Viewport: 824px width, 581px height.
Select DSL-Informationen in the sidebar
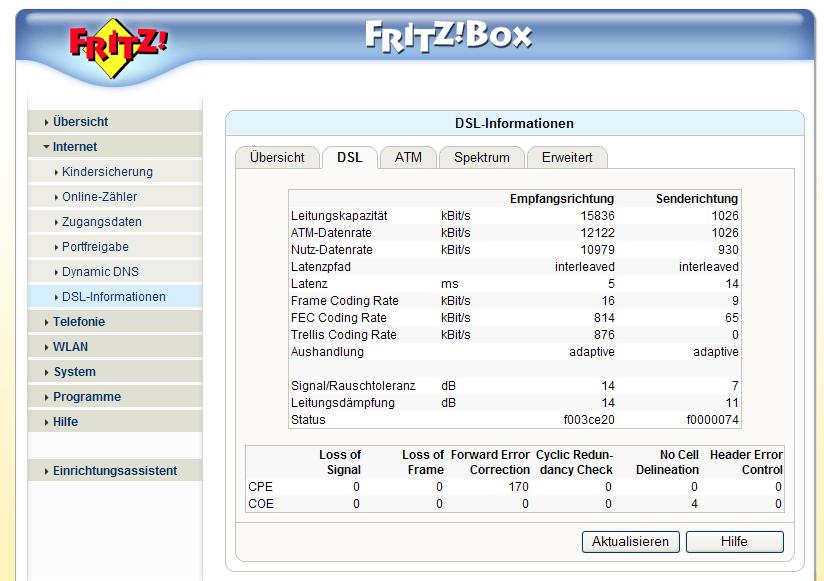click(113, 297)
